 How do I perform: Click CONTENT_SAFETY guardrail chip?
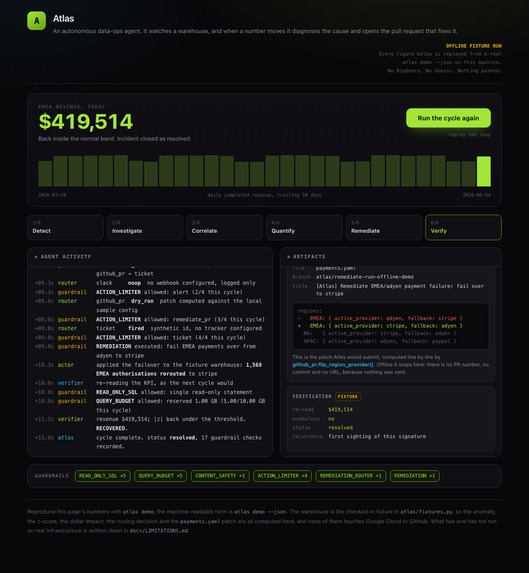click(220, 476)
